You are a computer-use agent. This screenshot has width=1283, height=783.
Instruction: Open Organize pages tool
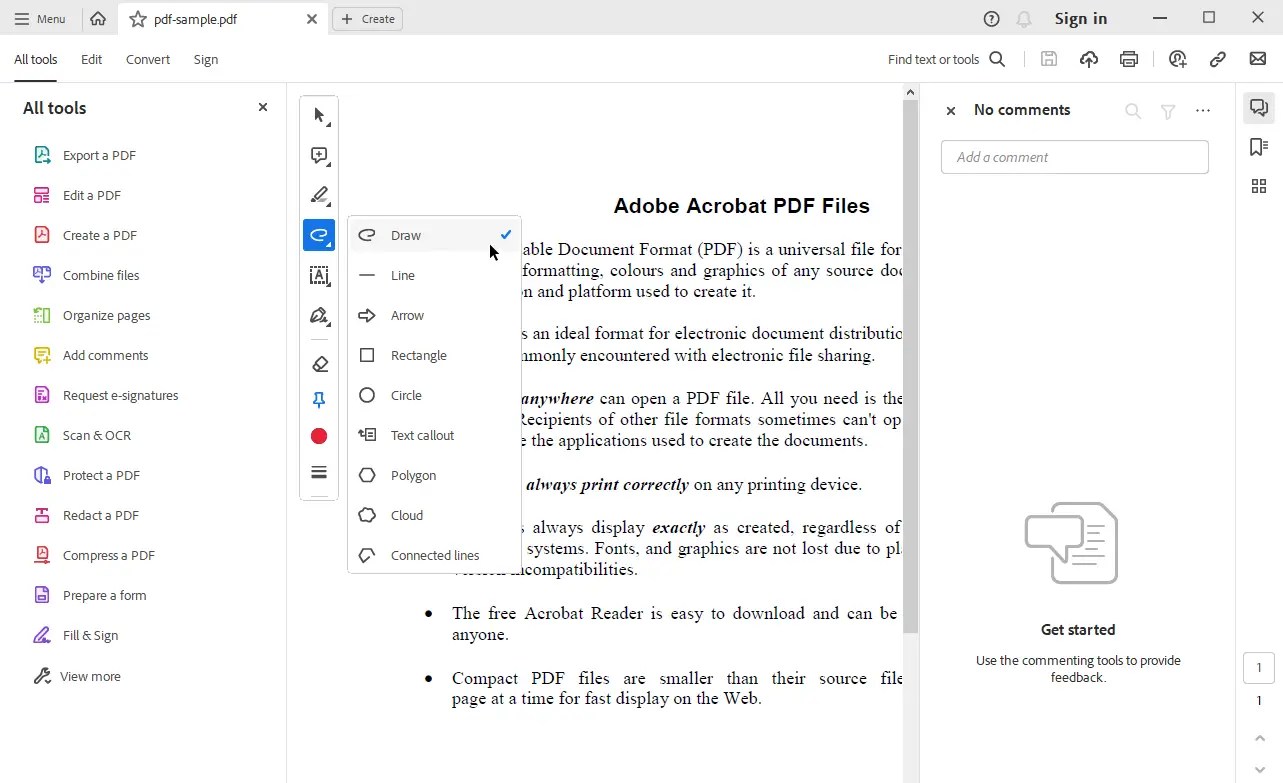(x=92, y=315)
